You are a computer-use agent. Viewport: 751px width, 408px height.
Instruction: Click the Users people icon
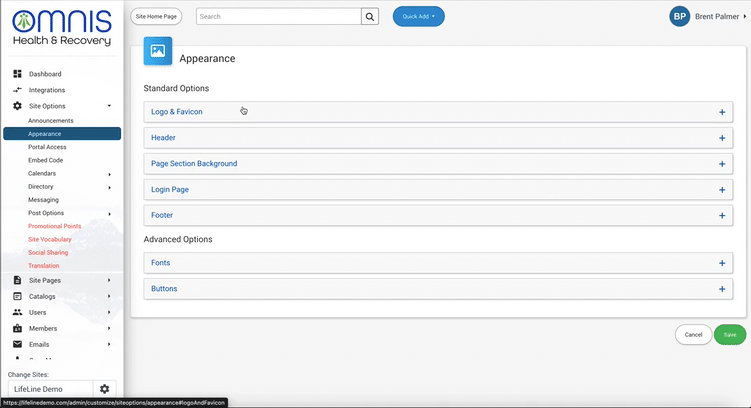click(17, 312)
